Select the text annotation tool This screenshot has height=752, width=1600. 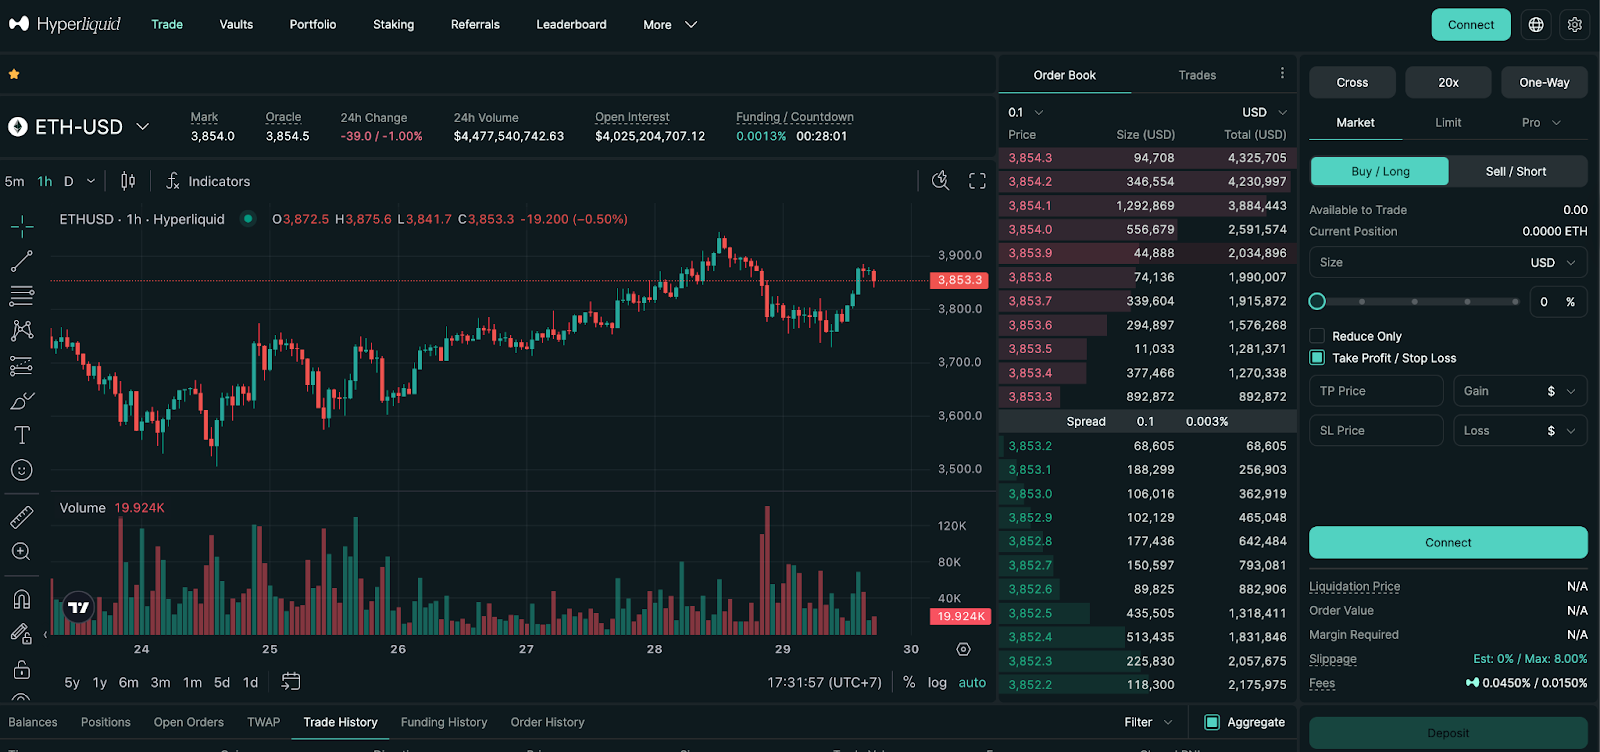pyautogui.click(x=22, y=435)
